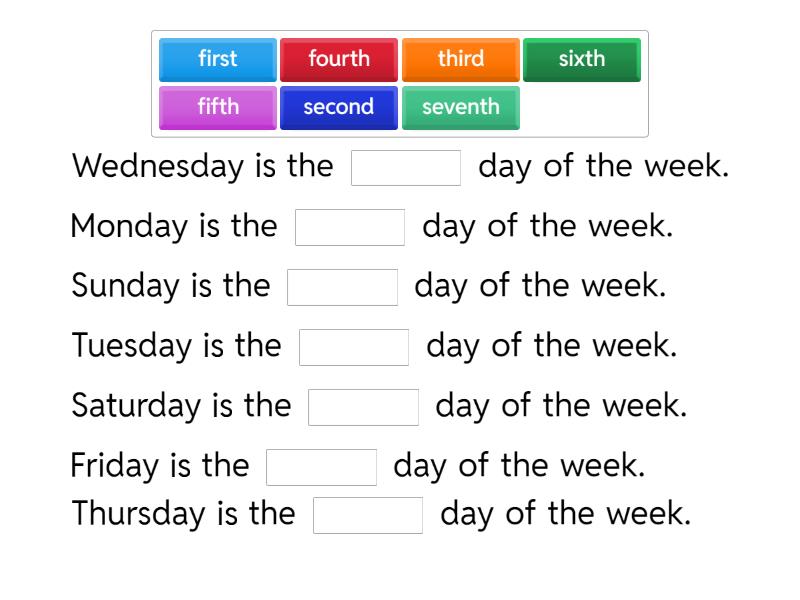Image resolution: width=800 pixels, height=600 pixels.
Task: Select the orange 'third' word tile
Action: [x=461, y=59]
